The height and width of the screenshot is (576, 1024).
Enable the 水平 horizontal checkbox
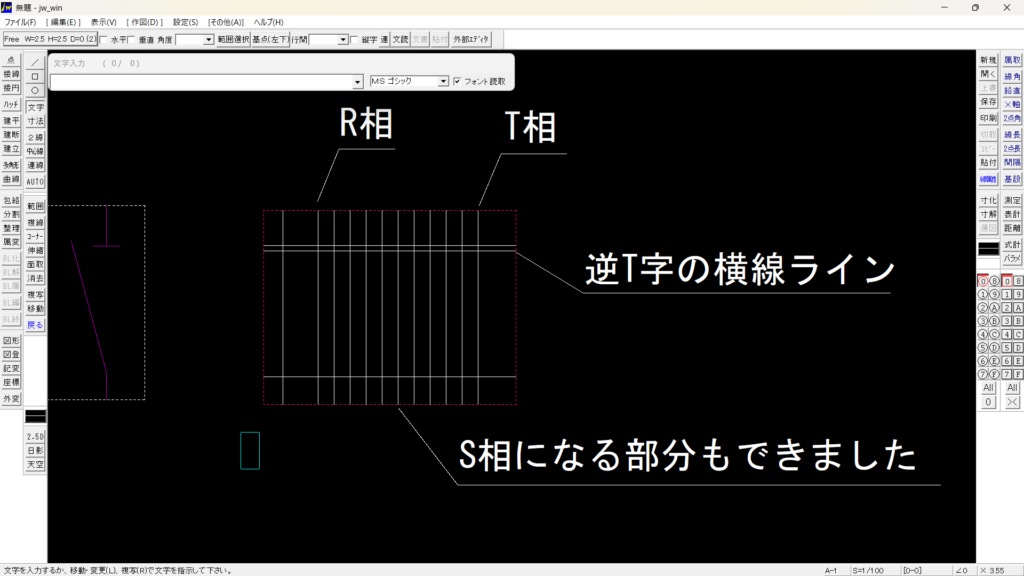105,40
